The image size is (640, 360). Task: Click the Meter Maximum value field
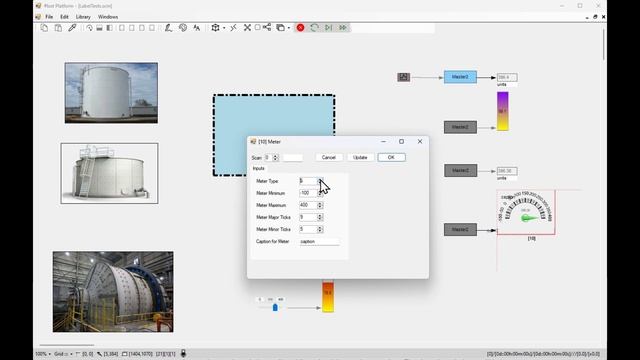click(x=308, y=205)
